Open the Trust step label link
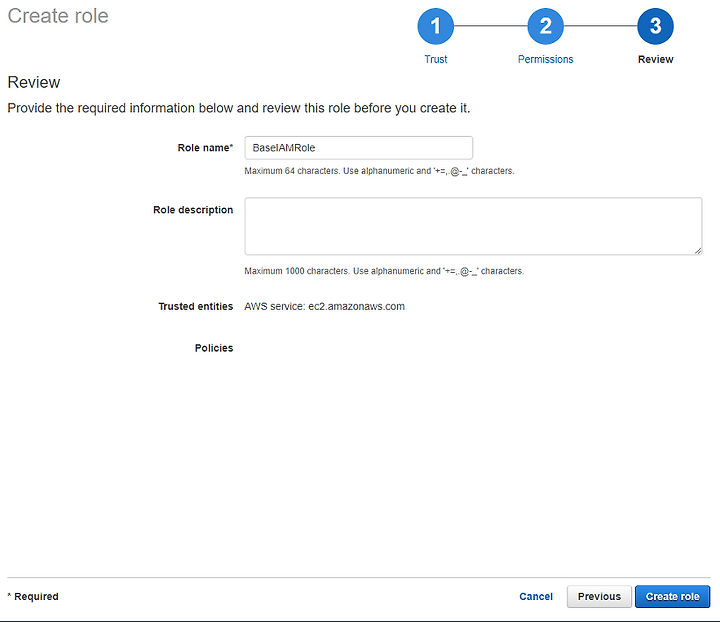720x622 pixels. coord(435,59)
